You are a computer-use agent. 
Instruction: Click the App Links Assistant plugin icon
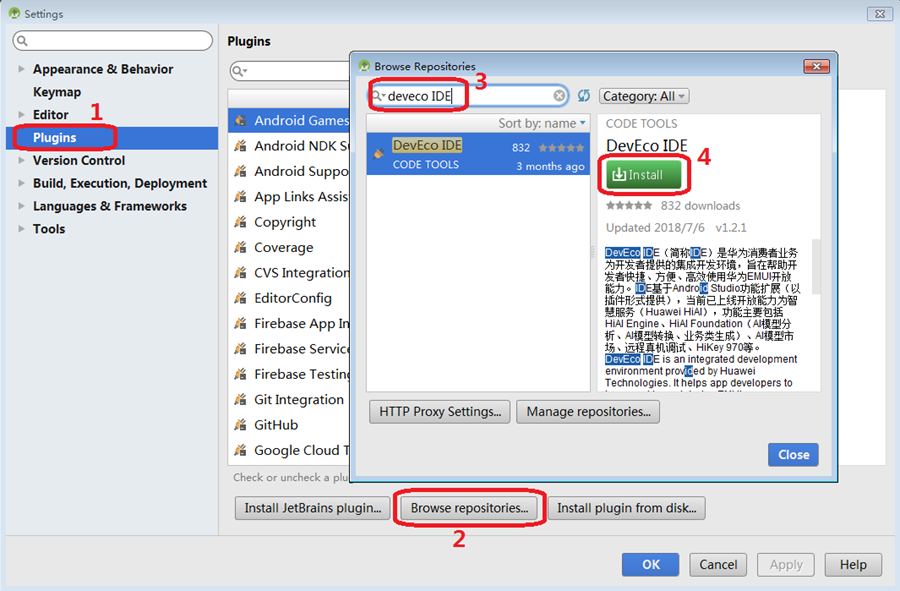pyautogui.click(x=240, y=197)
